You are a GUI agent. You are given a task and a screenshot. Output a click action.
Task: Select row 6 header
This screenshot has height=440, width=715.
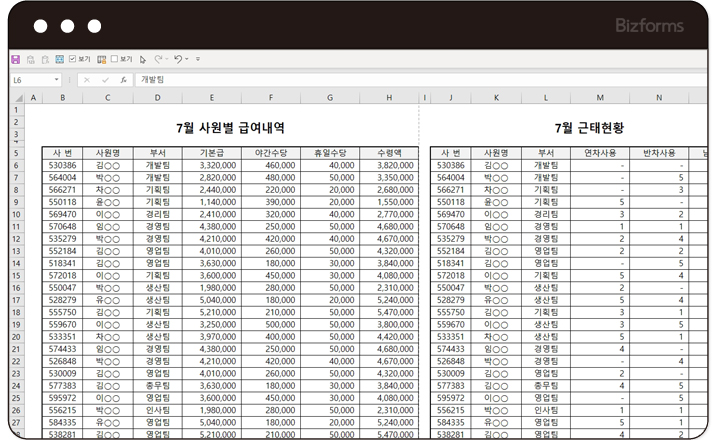point(16,165)
